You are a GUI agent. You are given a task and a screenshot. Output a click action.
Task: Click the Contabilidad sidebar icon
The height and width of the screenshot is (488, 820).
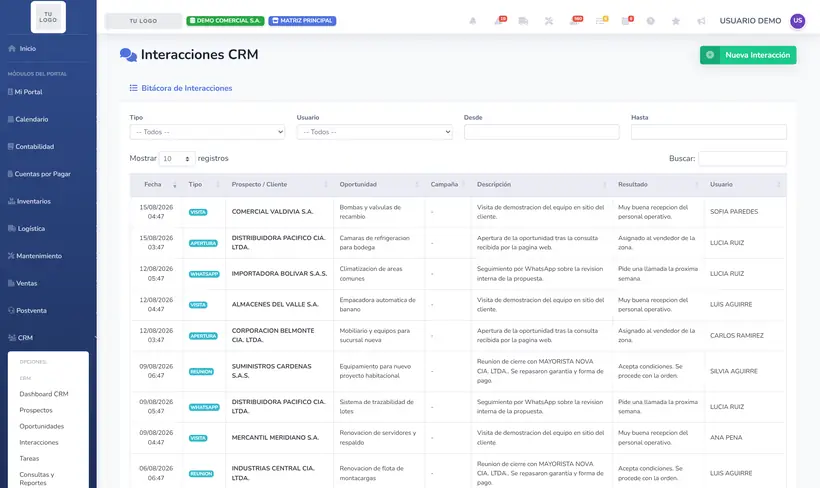11,146
